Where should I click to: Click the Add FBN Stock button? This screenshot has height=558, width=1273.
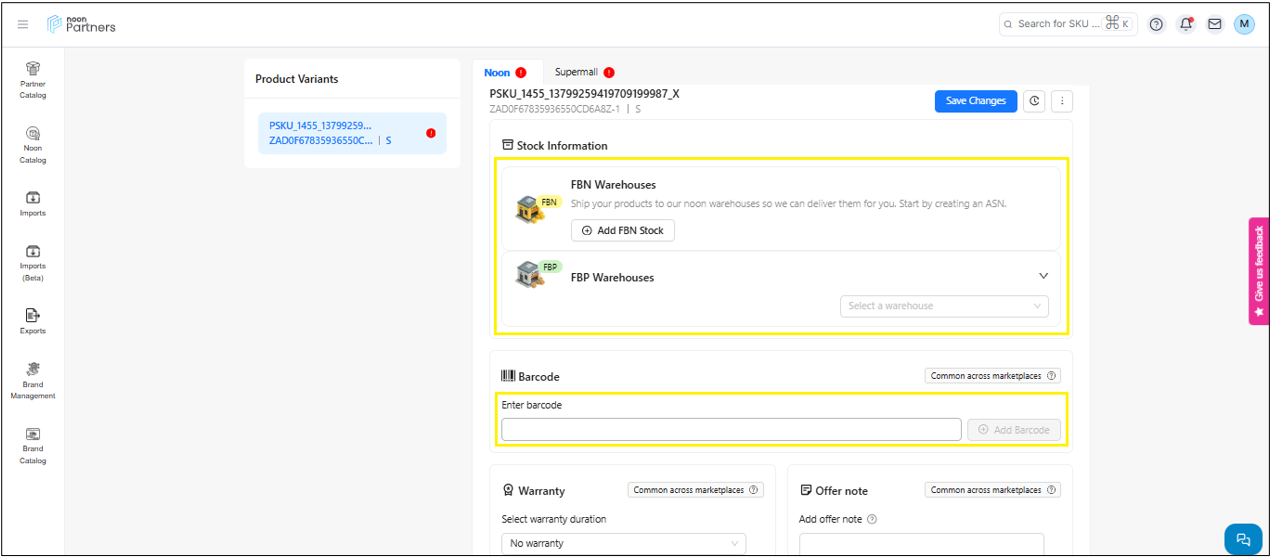(x=623, y=231)
